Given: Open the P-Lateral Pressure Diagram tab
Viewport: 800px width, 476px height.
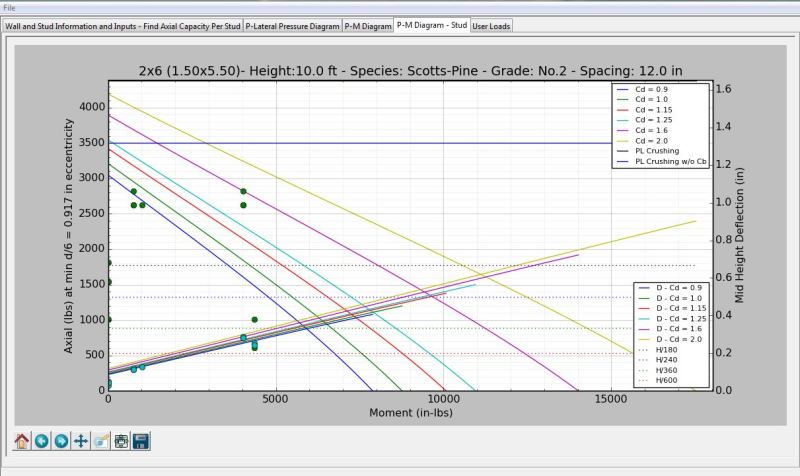Looking at the screenshot, I should click(292, 26).
